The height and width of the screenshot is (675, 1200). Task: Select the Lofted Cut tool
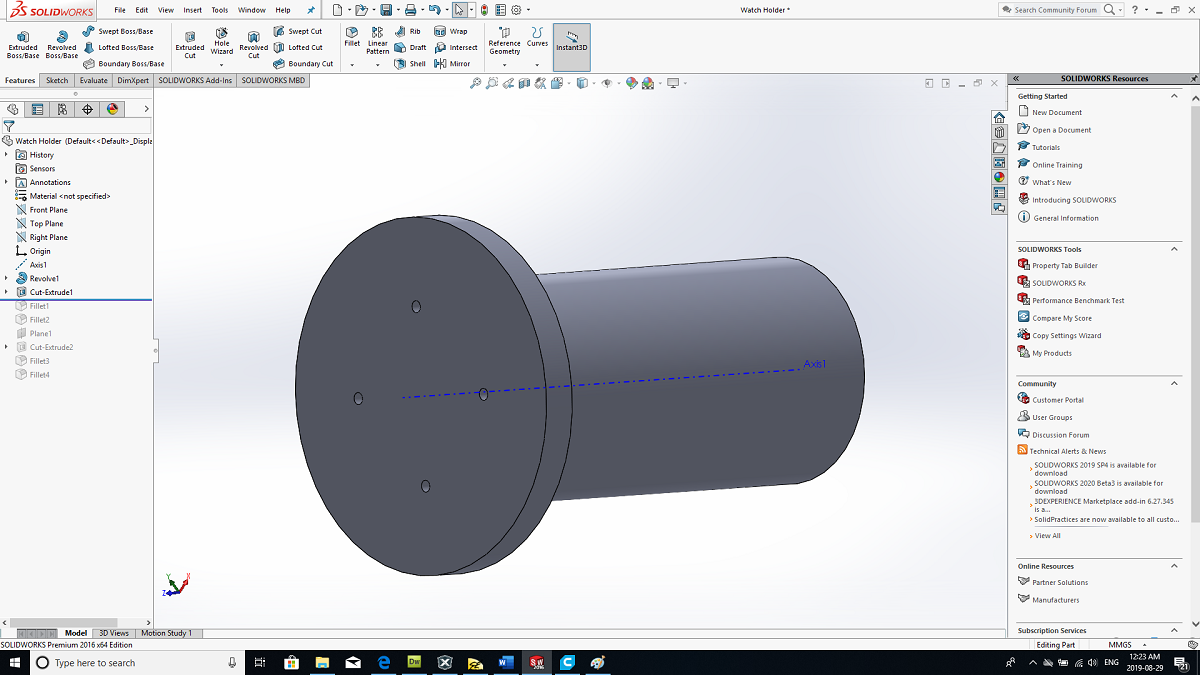pyautogui.click(x=298, y=47)
